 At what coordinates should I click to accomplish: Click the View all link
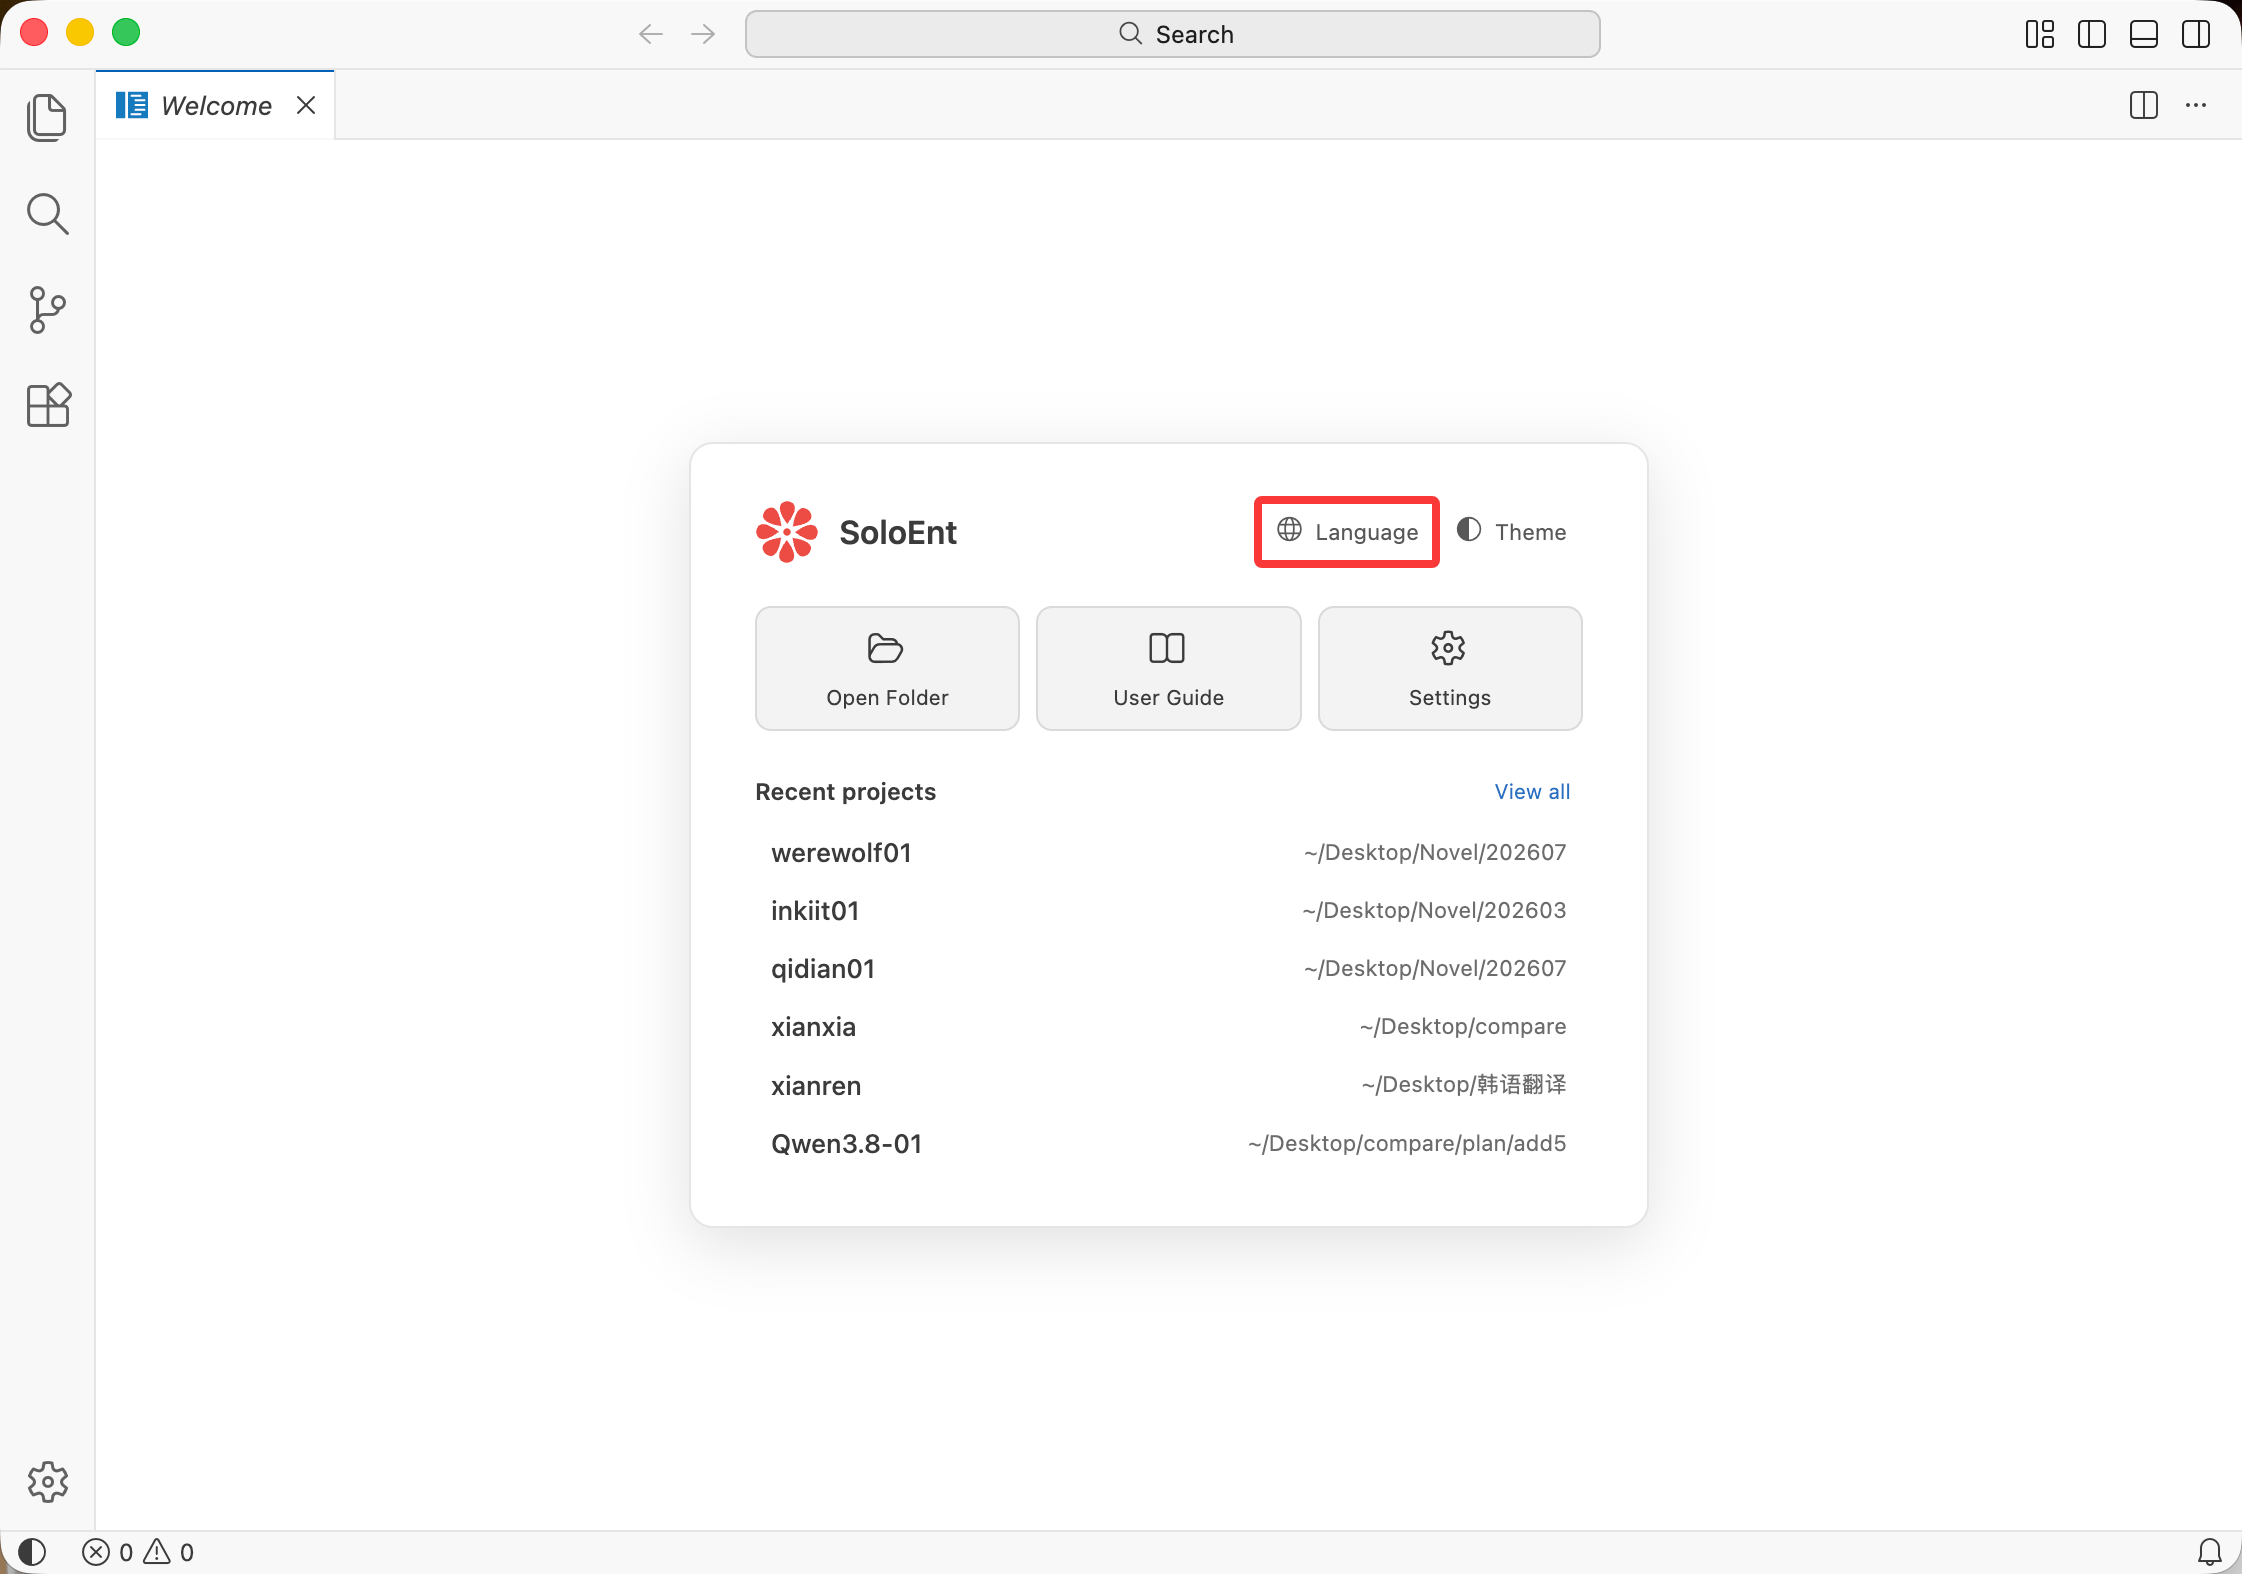pos(1532,791)
